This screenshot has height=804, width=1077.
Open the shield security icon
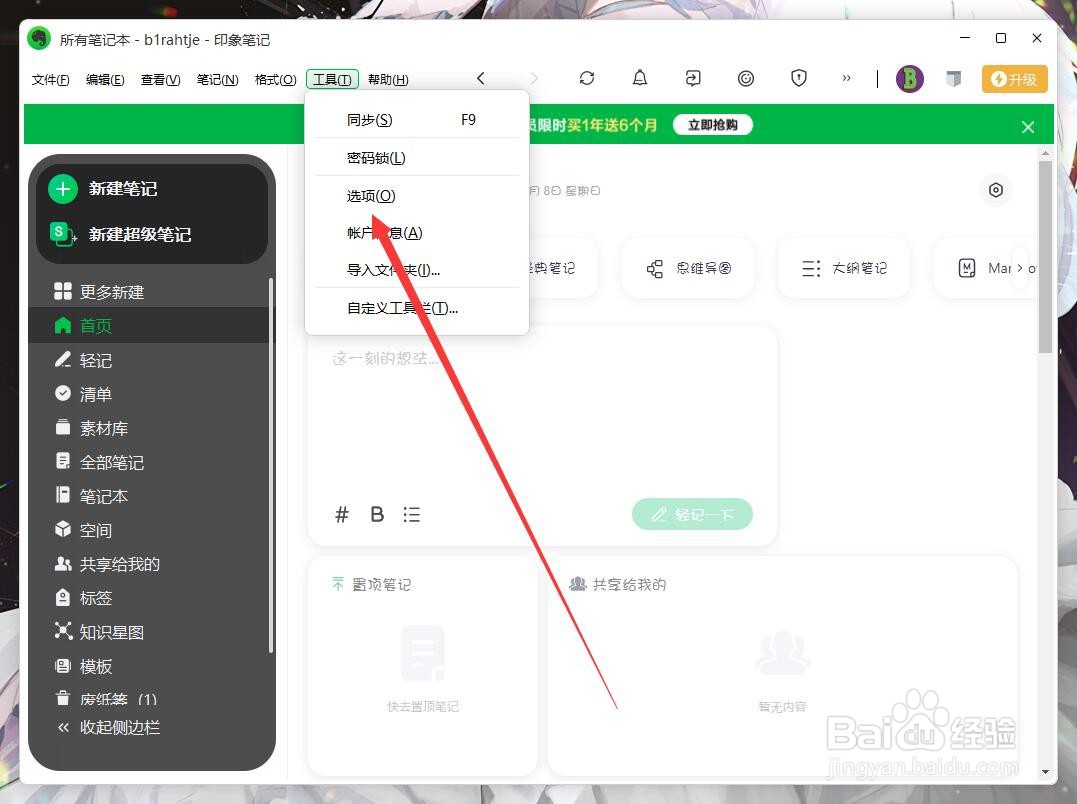(799, 78)
